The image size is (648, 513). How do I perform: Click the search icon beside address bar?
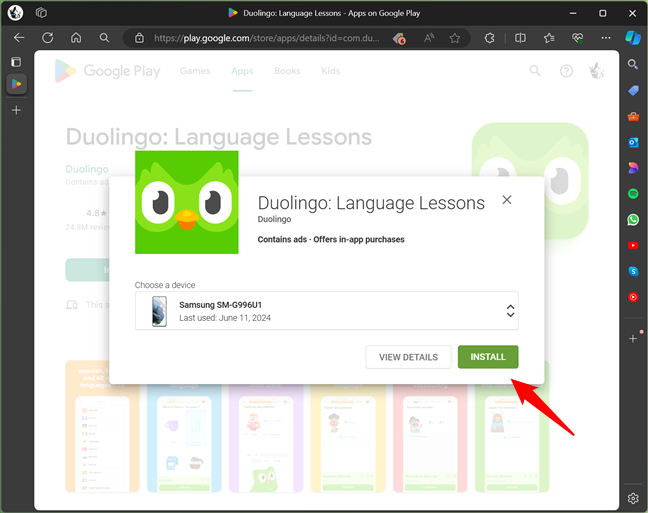coord(105,38)
